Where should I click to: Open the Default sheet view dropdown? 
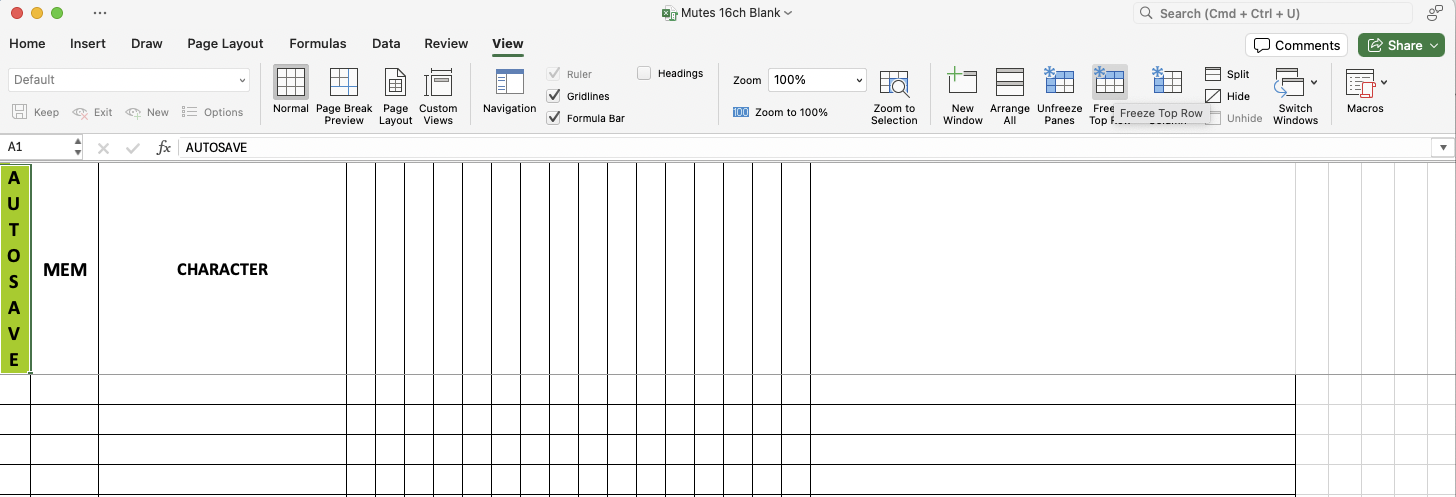point(129,80)
